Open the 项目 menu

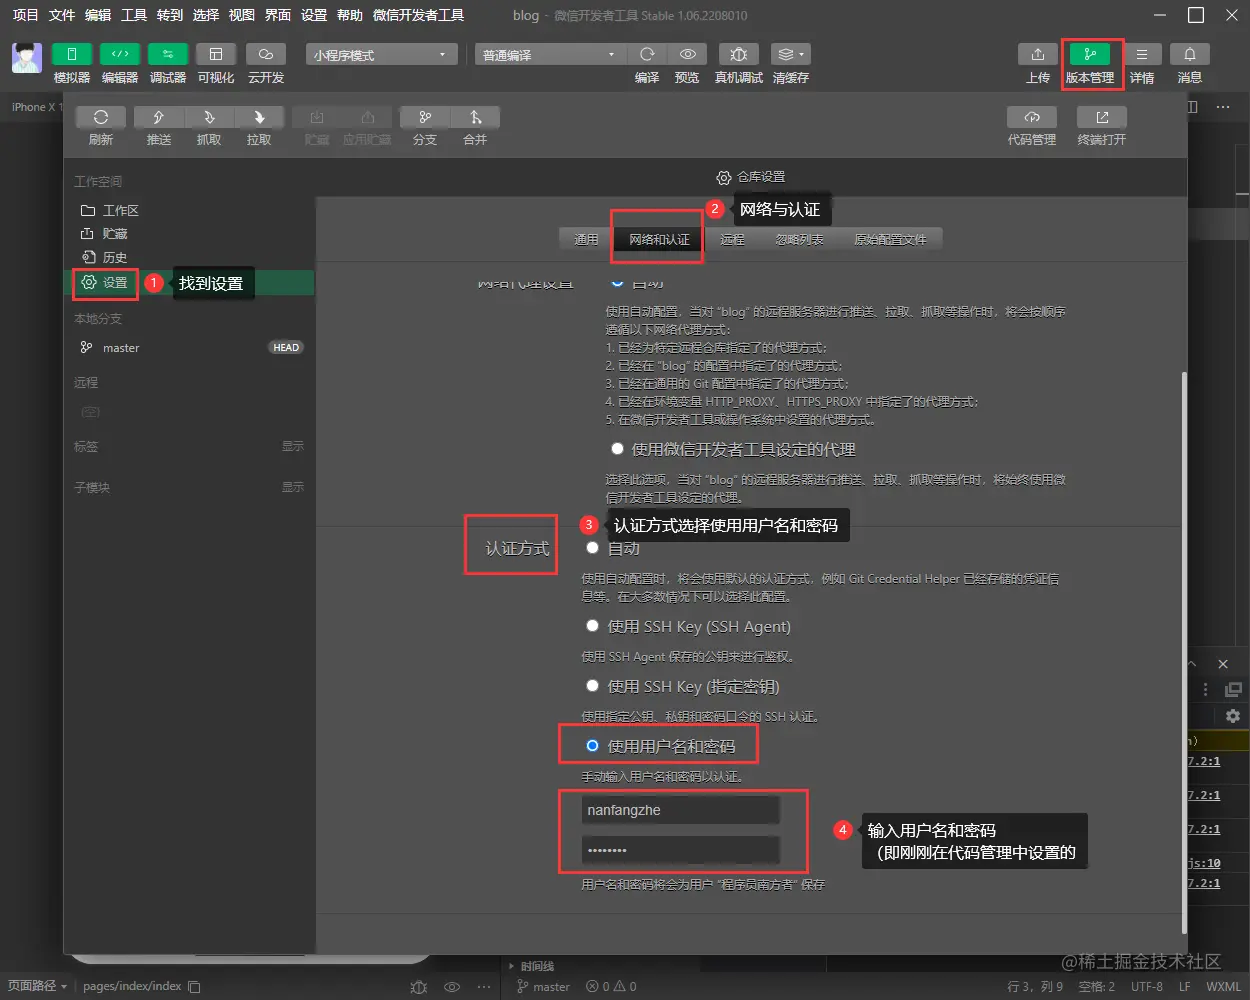[25, 15]
